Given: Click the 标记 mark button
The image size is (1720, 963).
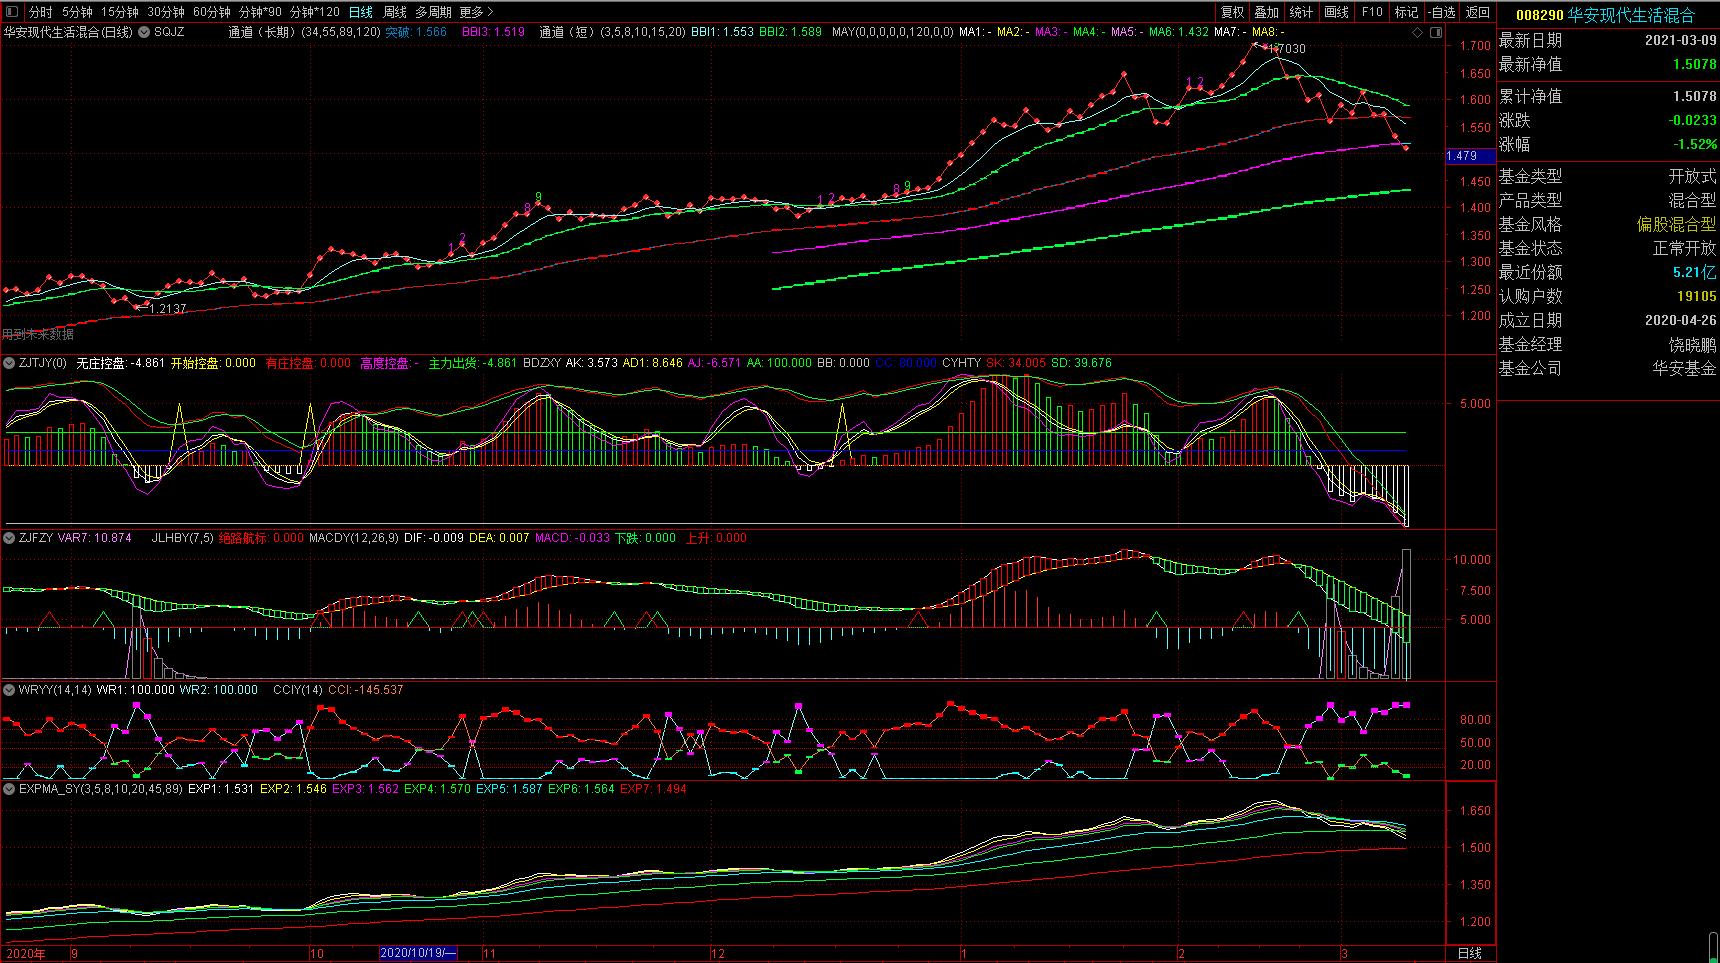Looking at the screenshot, I should [x=1406, y=12].
